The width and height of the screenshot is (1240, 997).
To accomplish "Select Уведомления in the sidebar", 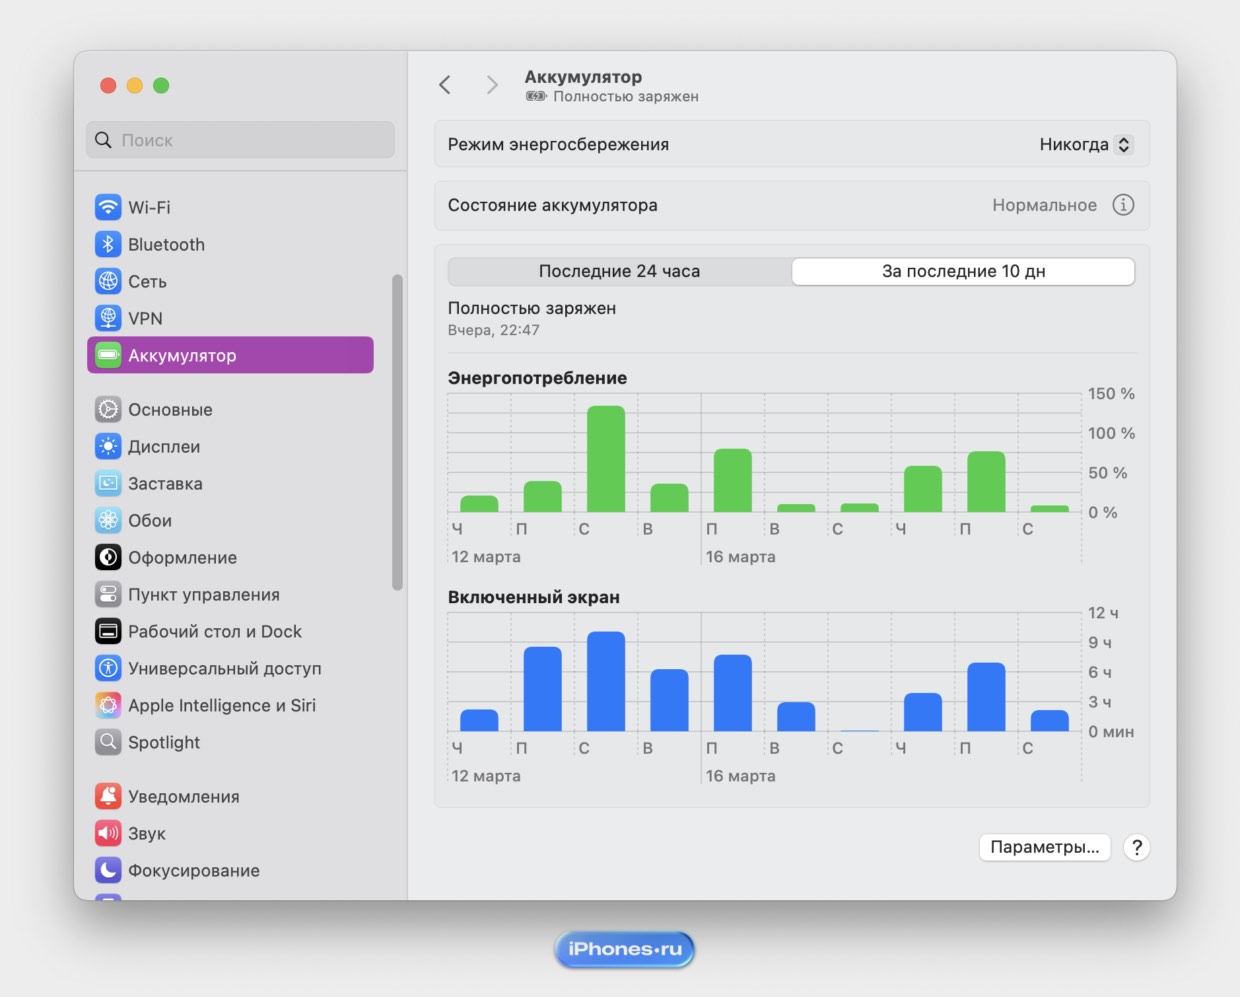I will (x=184, y=797).
